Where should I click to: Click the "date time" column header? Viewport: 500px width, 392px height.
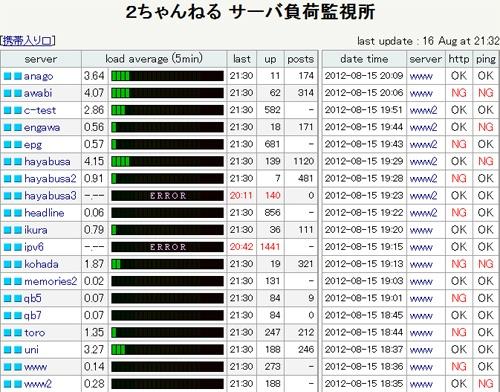pyautogui.click(x=364, y=59)
